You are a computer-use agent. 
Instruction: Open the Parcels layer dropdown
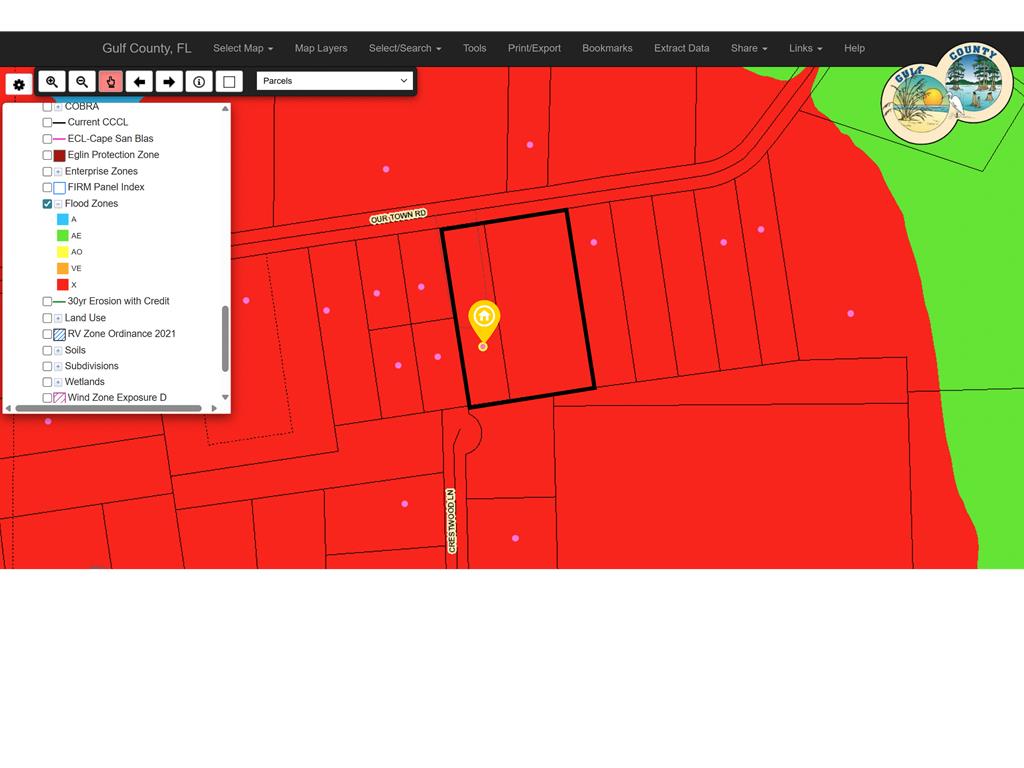coord(334,81)
